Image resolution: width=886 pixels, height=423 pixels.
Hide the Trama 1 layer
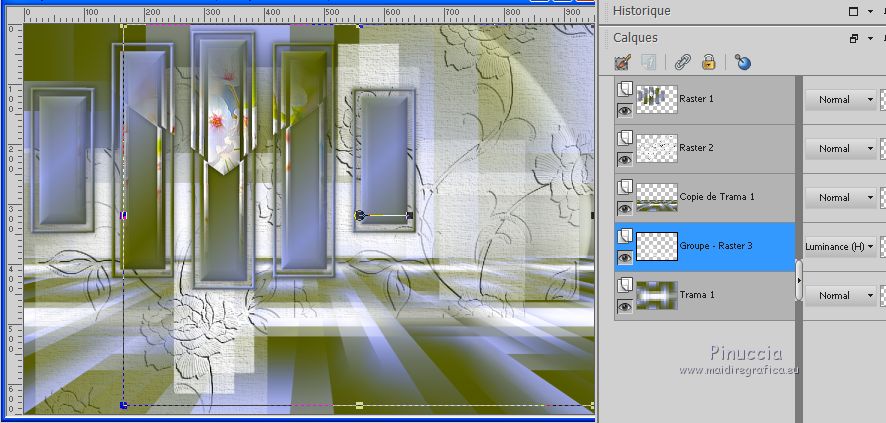click(624, 307)
